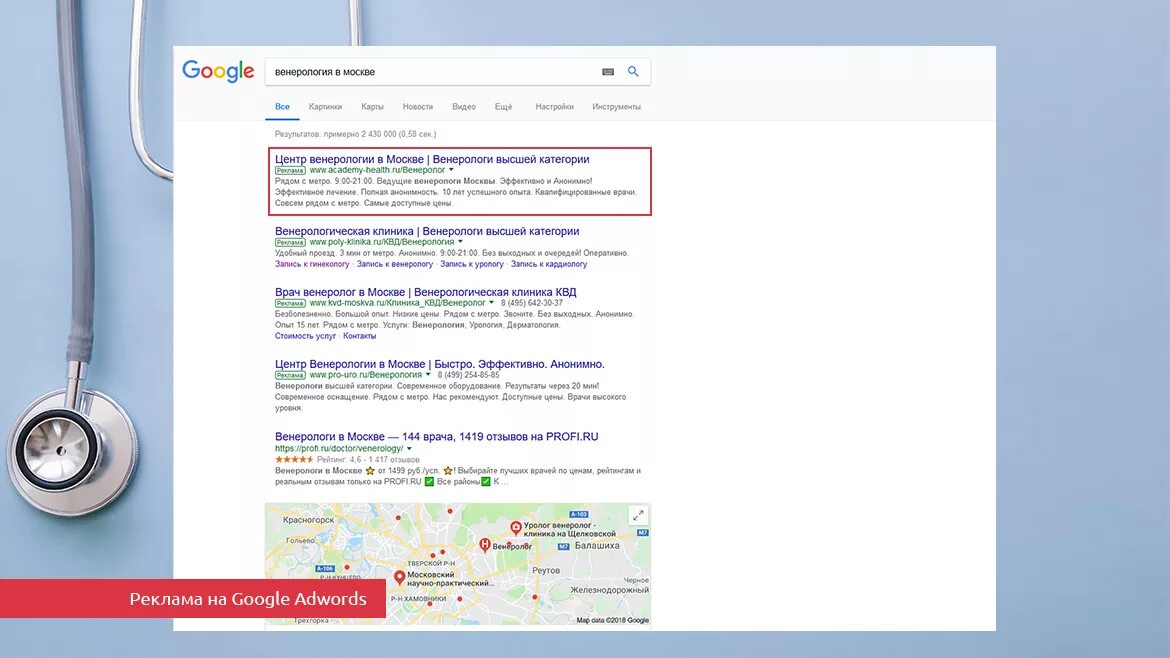This screenshot has width=1170, height=658.
Task: Open ad title Венерологическая клиника | Венерологи высшей категории
Action: tap(427, 231)
